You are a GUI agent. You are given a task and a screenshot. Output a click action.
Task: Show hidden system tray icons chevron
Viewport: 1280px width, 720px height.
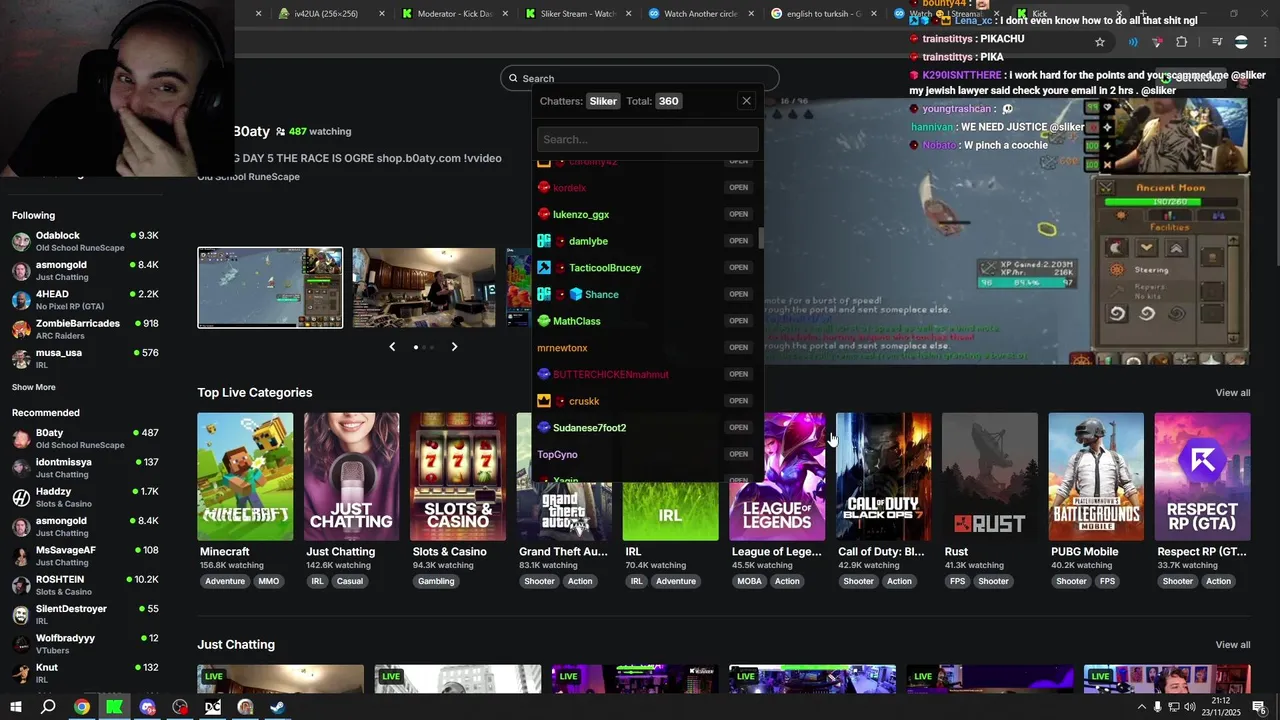click(x=1141, y=707)
